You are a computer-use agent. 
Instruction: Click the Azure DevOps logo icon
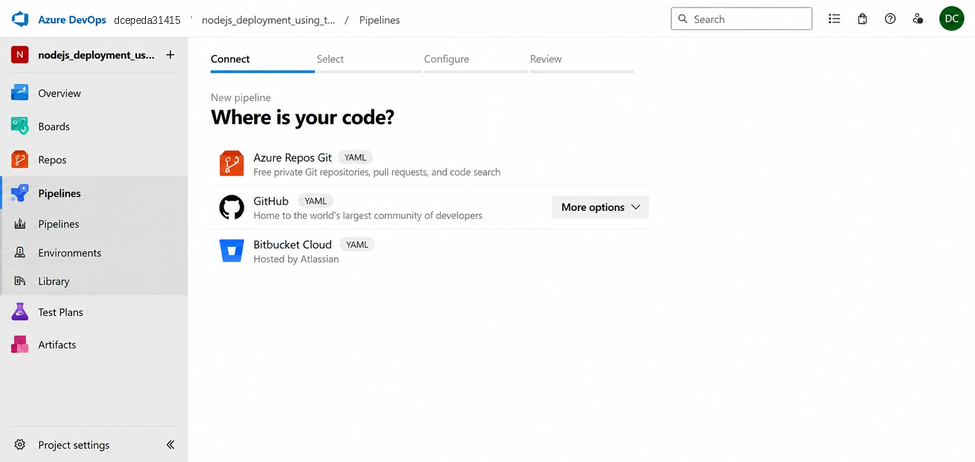coord(21,19)
